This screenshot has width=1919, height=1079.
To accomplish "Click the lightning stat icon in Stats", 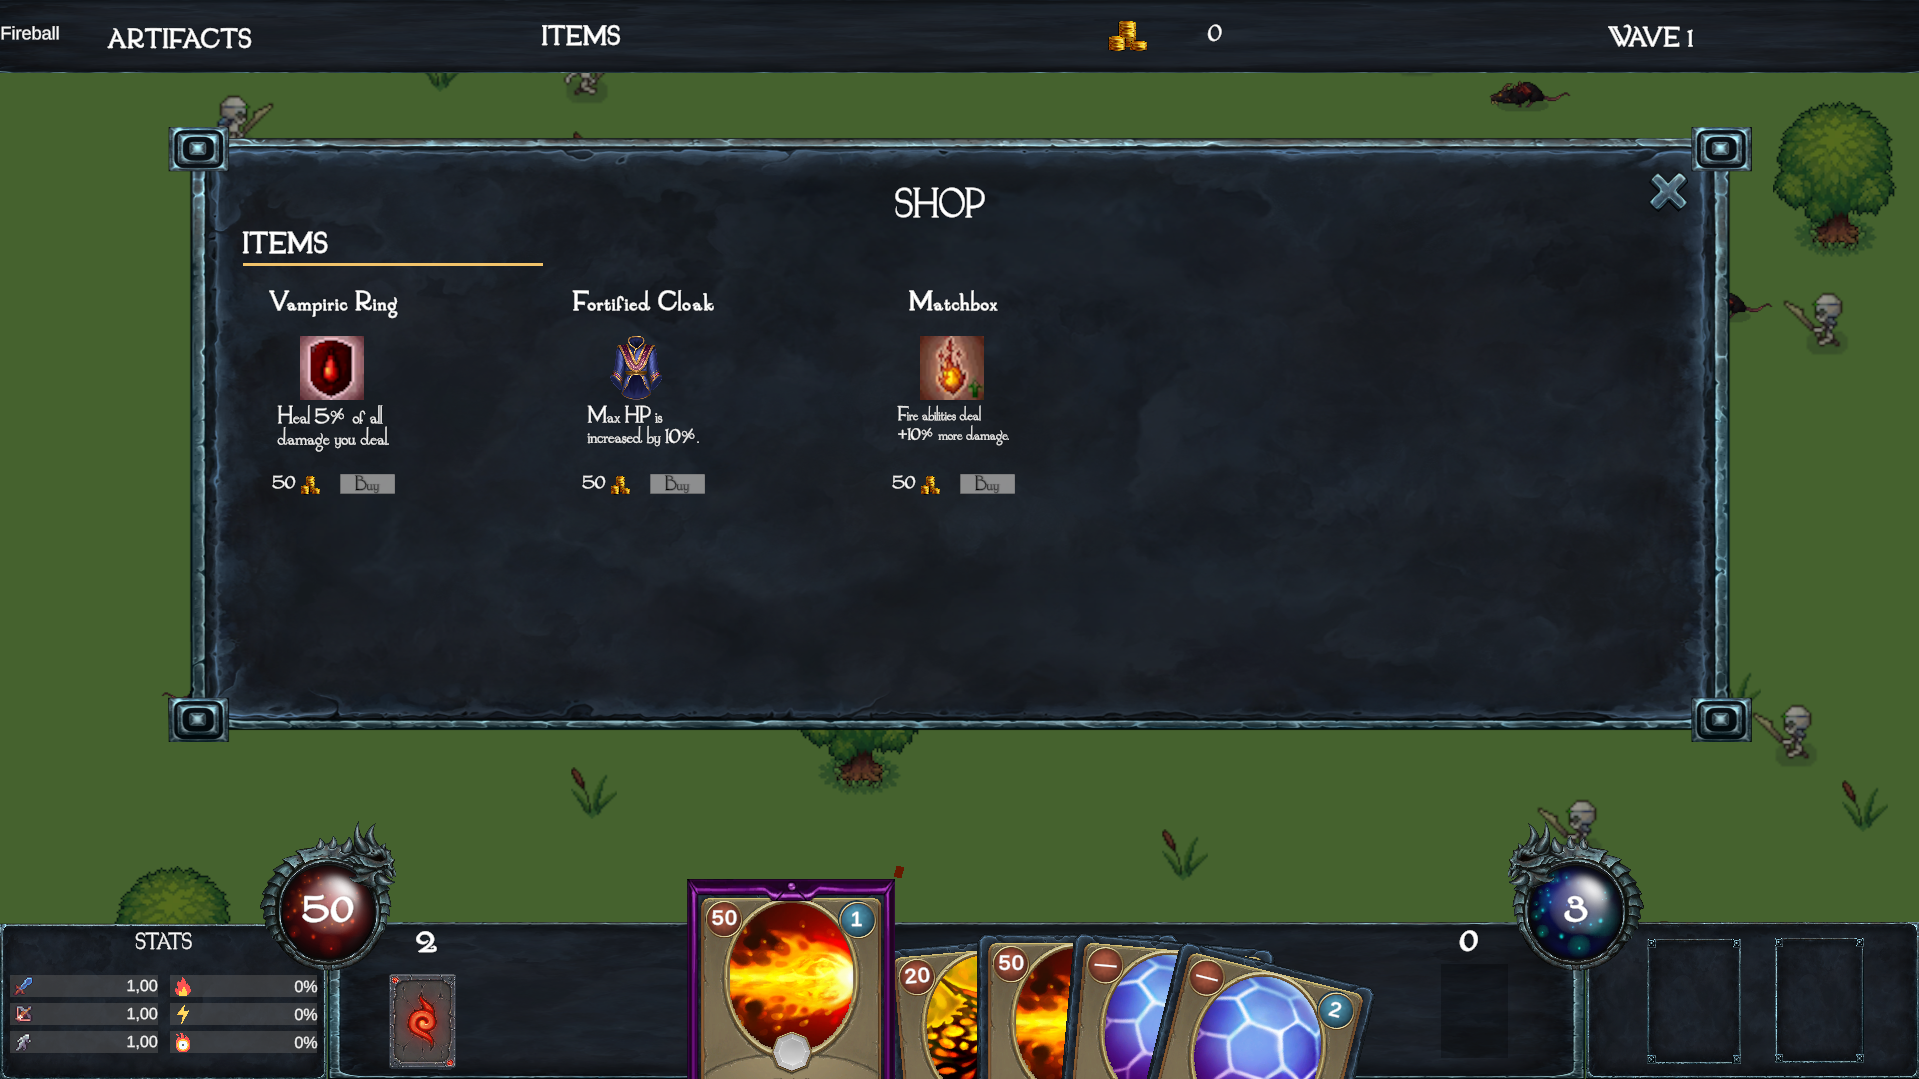I will pos(182,1014).
